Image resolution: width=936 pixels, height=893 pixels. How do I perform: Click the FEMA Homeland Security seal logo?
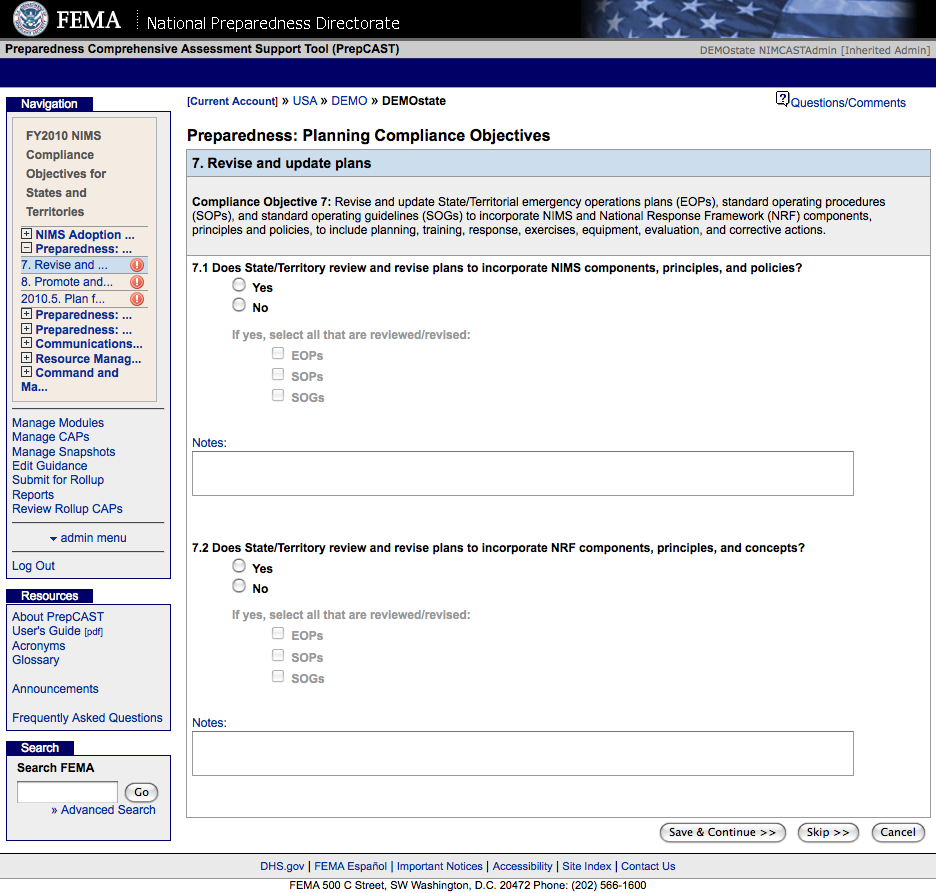pos(30,20)
